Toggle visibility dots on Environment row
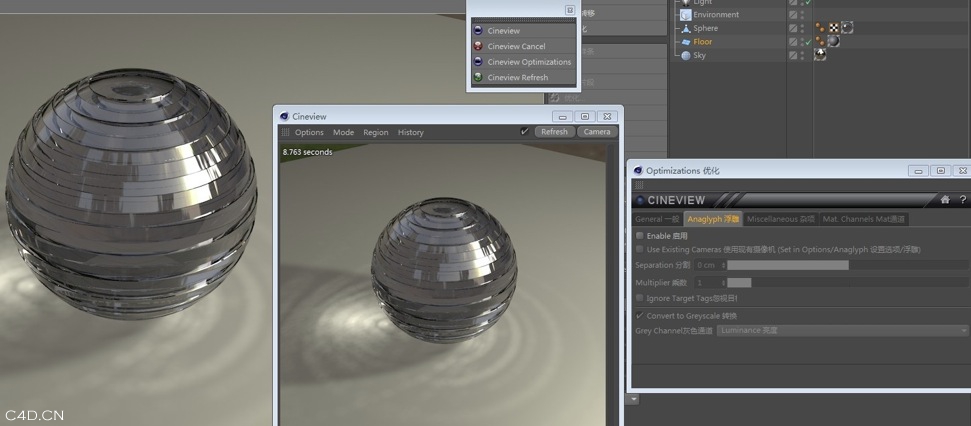Screen dimensions: 971x426 pos(802,15)
